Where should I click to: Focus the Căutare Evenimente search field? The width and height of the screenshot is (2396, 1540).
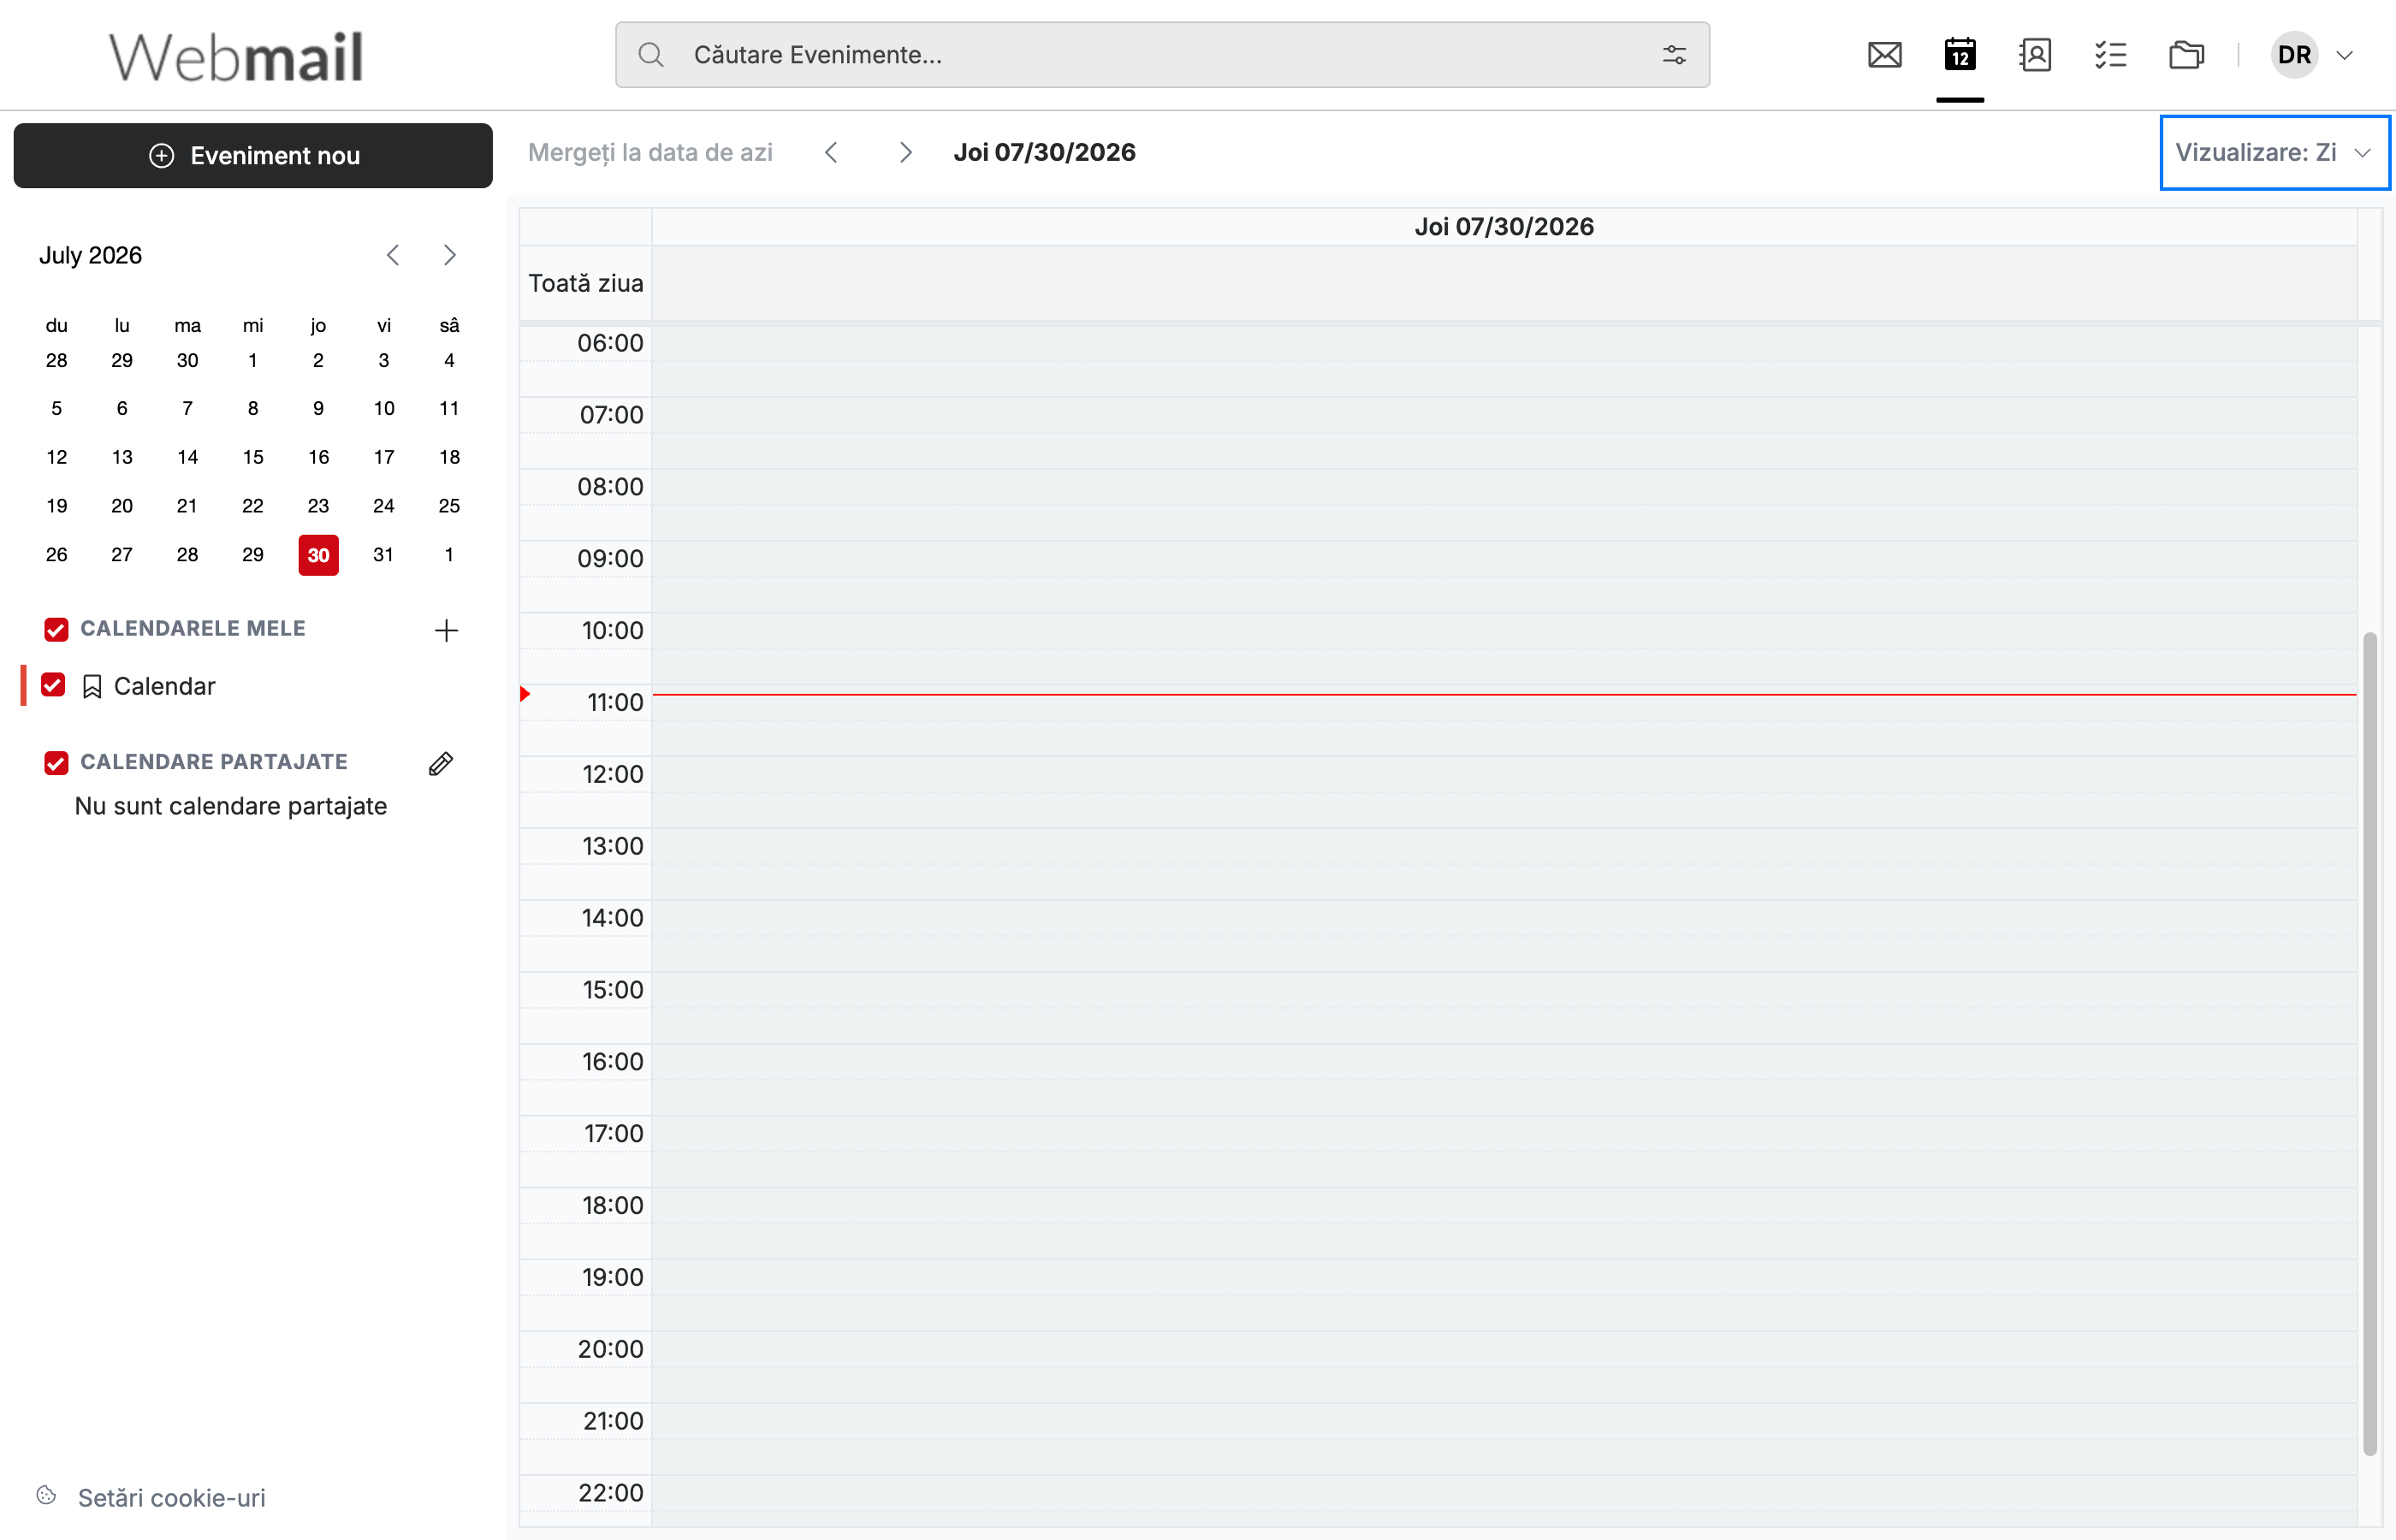point(1162,55)
